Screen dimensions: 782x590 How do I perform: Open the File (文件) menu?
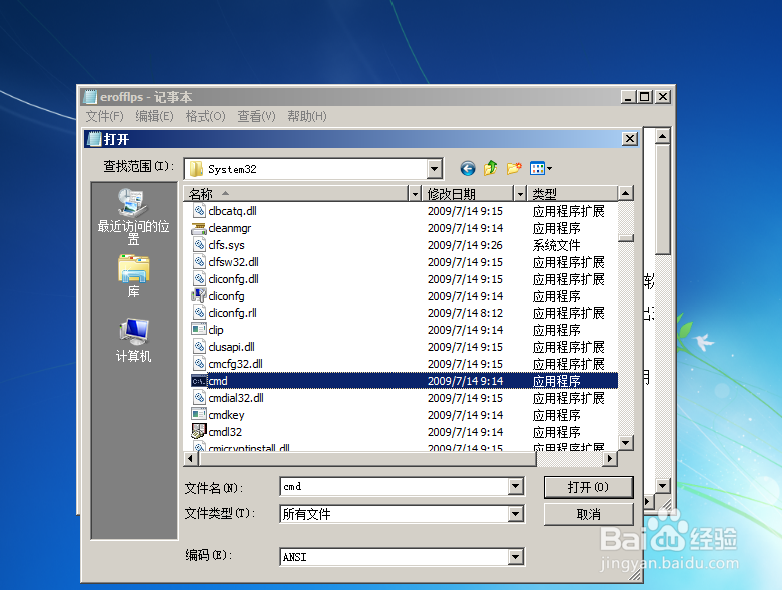(104, 116)
